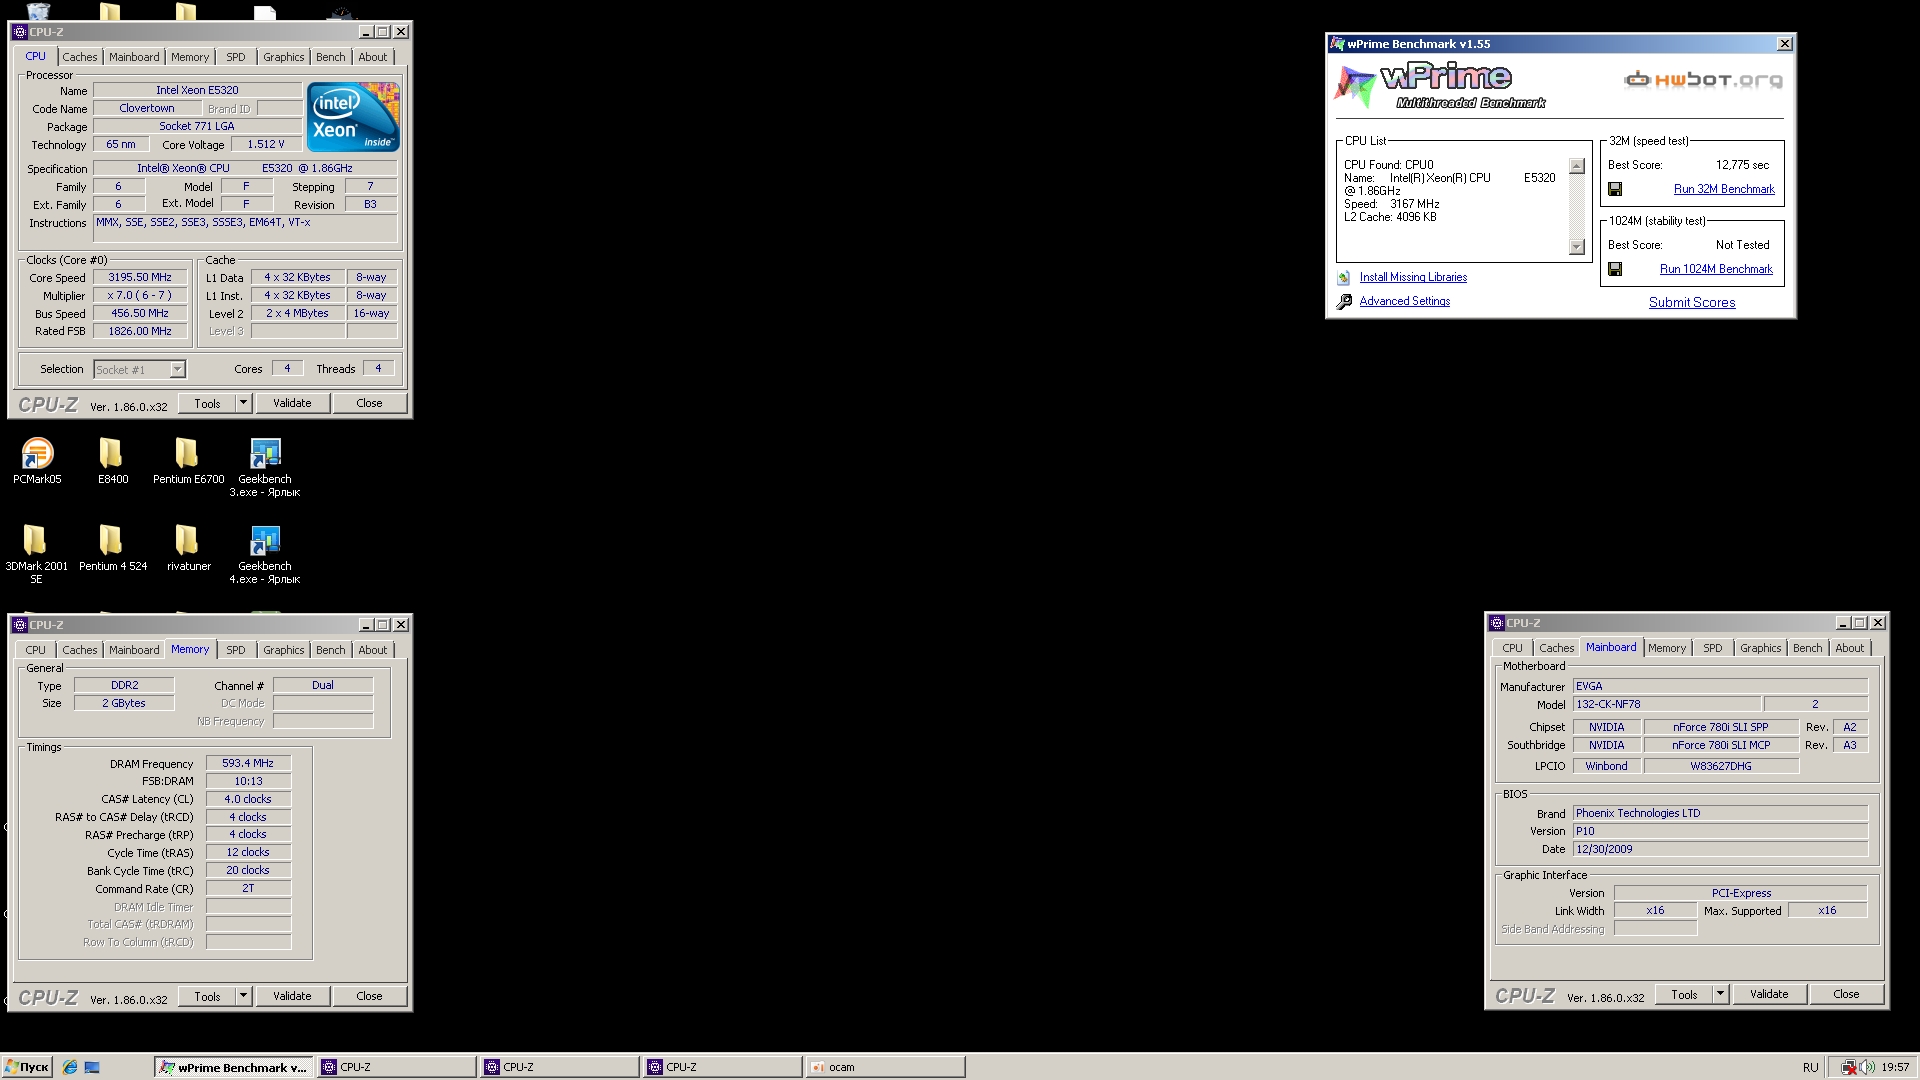Click Close button in Memory CPU-Z window
1920x1080 pixels.
[369, 996]
